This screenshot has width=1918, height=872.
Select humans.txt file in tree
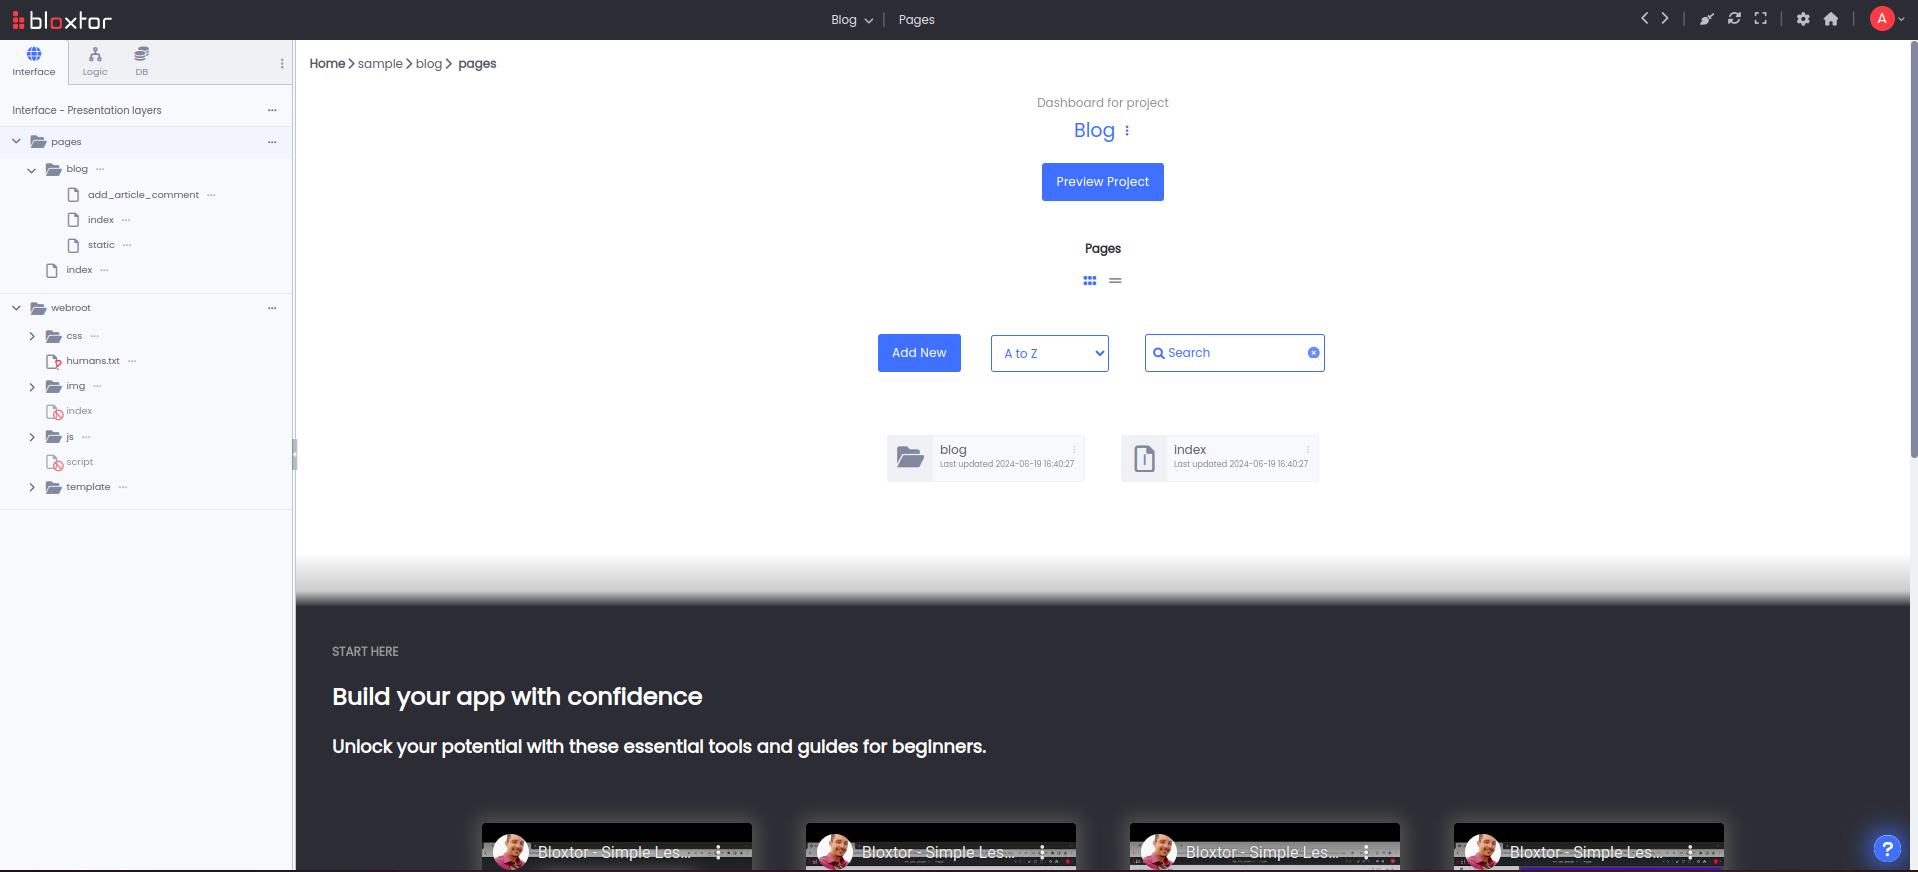(x=93, y=361)
